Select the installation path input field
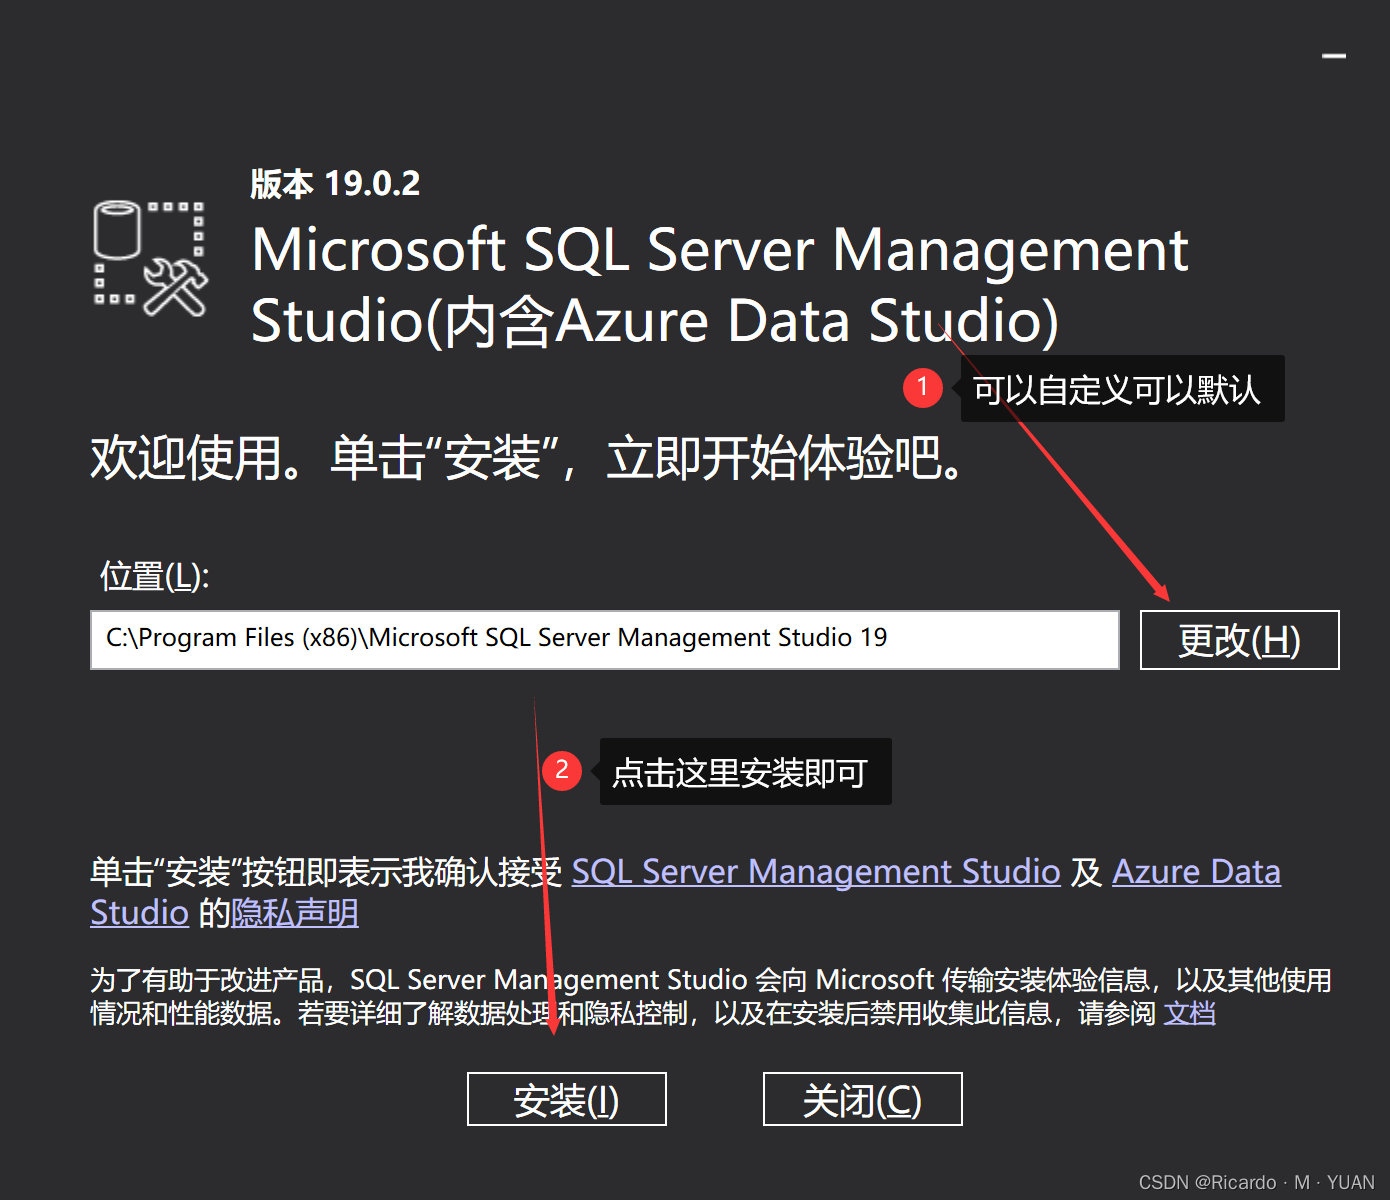This screenshot has width=1390, height=1200. coord(604,639)
